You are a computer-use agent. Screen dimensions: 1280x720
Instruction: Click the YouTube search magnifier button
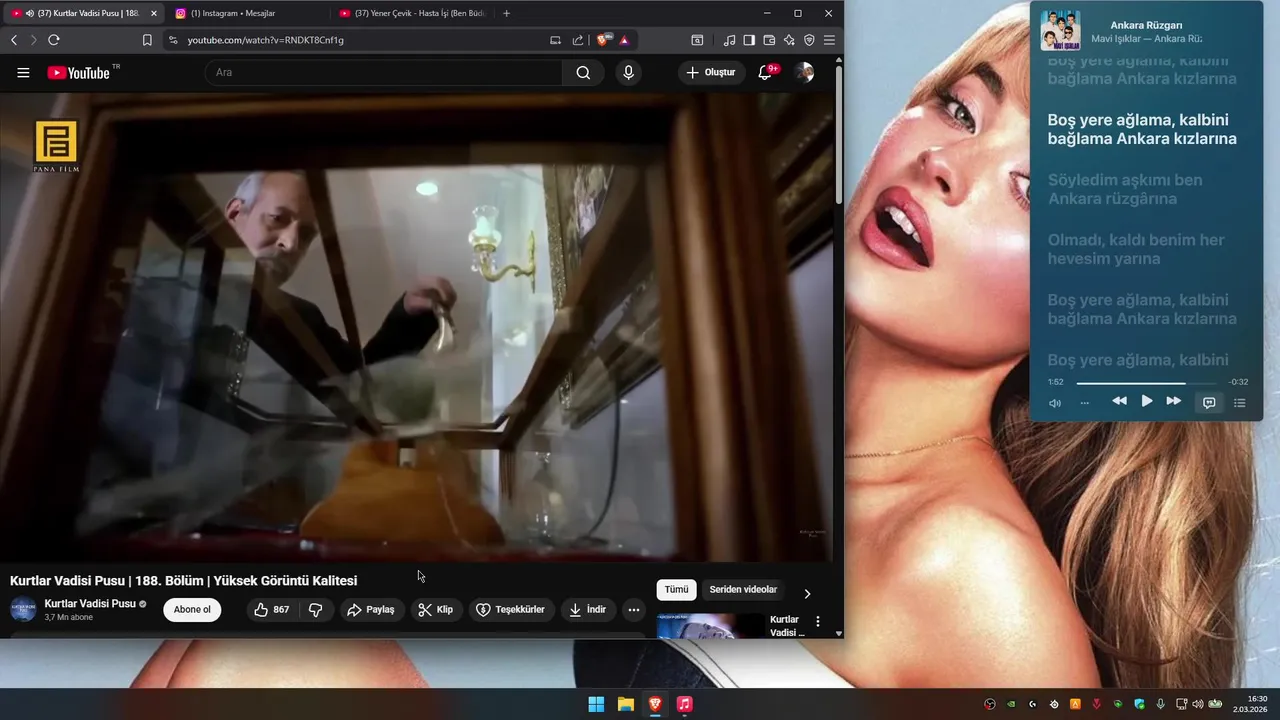(x=583, y=72)
